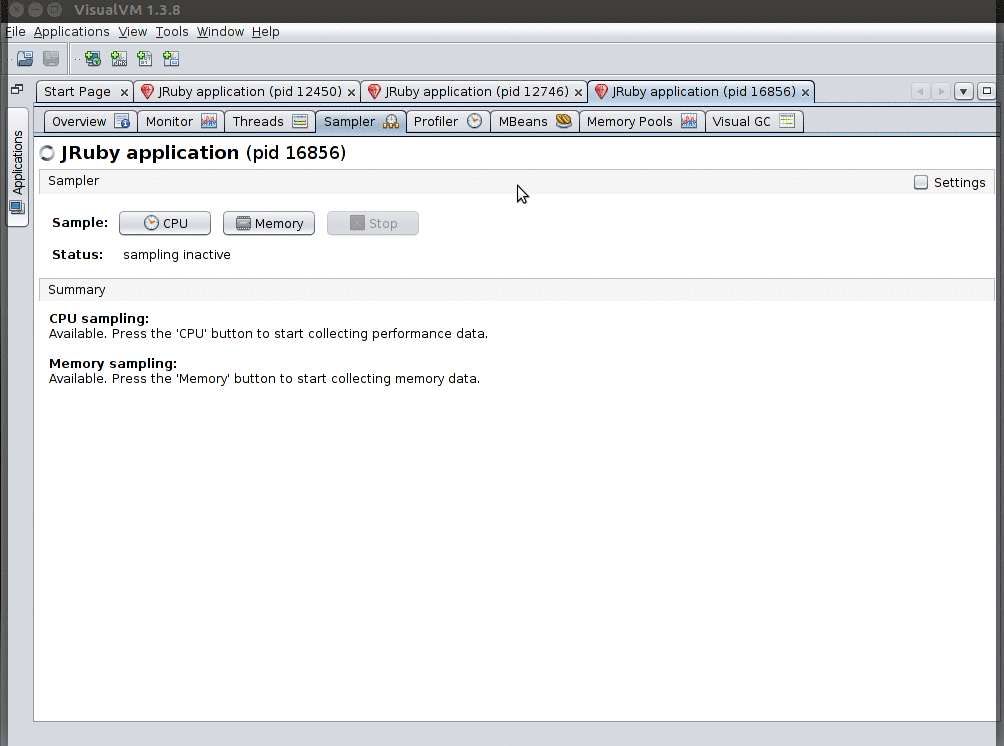This screenshot has width=1004, height=746.
Task: Open the Threads tab
Action: point(270,121)
